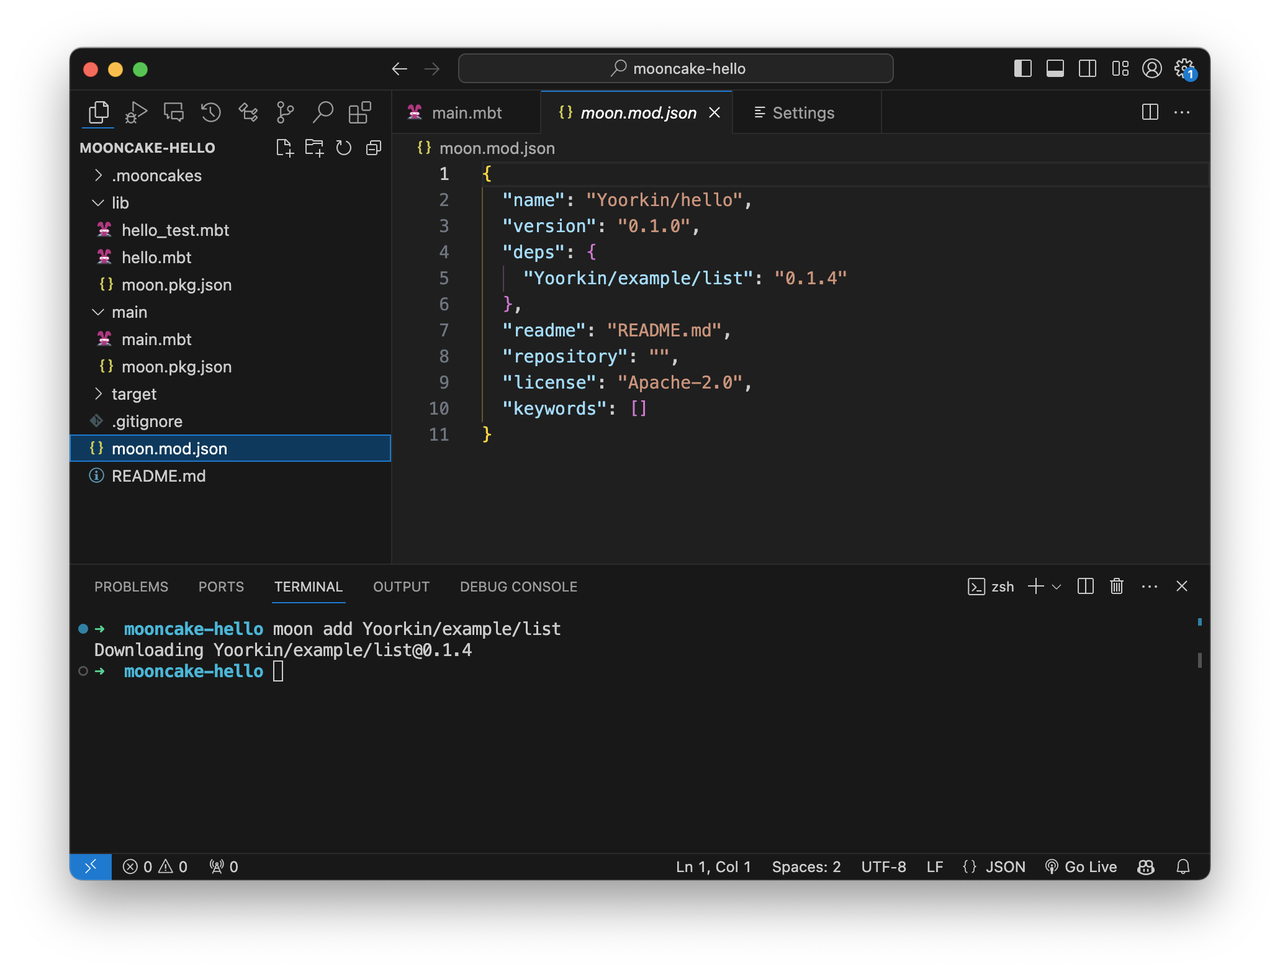Click the mooncake-hello command center search
Image resolution: width=1280 pixels, height=972 pixels.
tap(676, 68)
